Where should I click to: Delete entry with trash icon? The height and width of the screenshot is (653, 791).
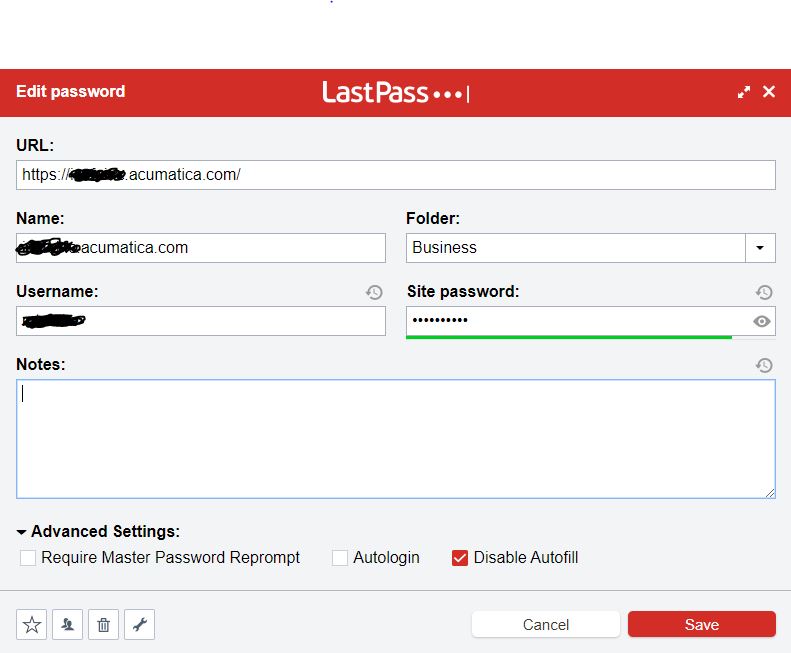(x=103, y=624)
